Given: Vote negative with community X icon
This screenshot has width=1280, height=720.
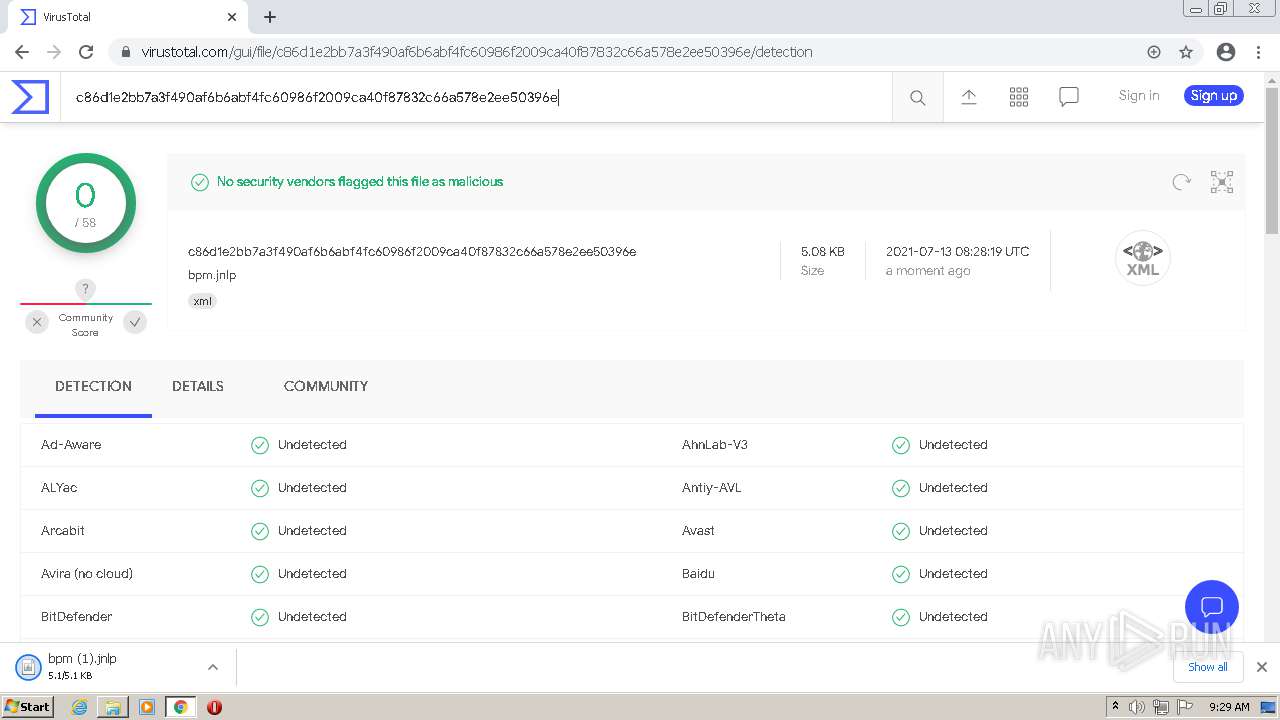Looking at the screenshot, I should [x=37, y=322].
